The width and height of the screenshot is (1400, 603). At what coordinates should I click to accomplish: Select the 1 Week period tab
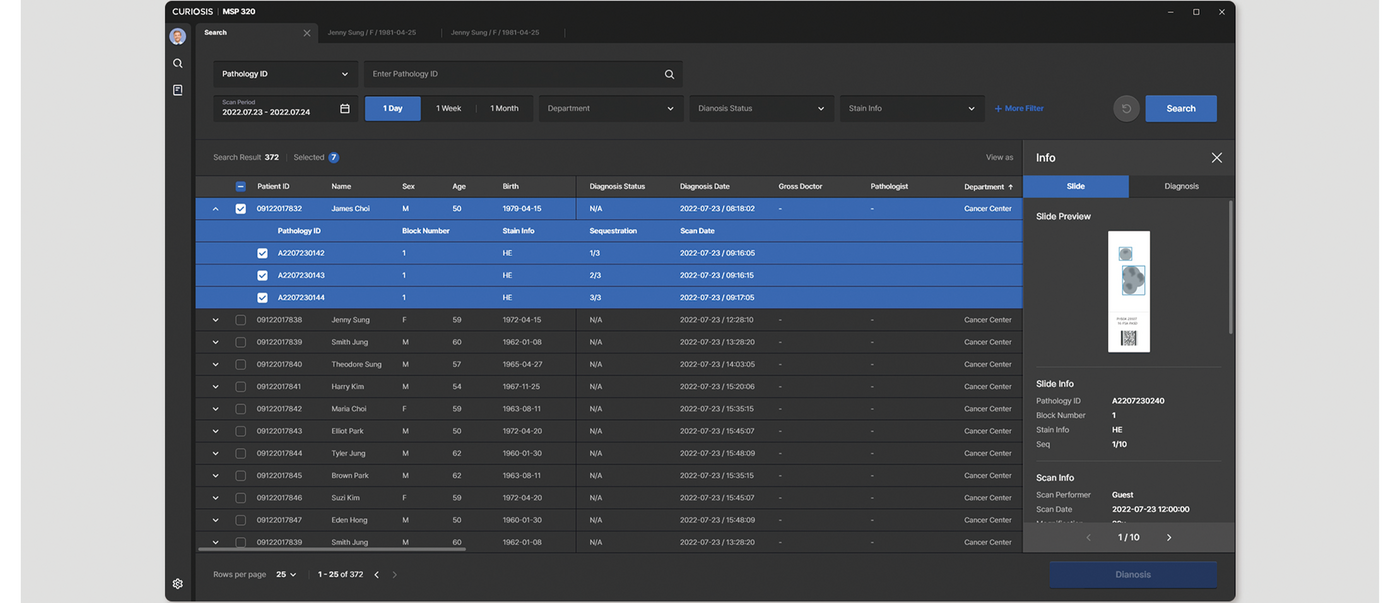(448, 108)
